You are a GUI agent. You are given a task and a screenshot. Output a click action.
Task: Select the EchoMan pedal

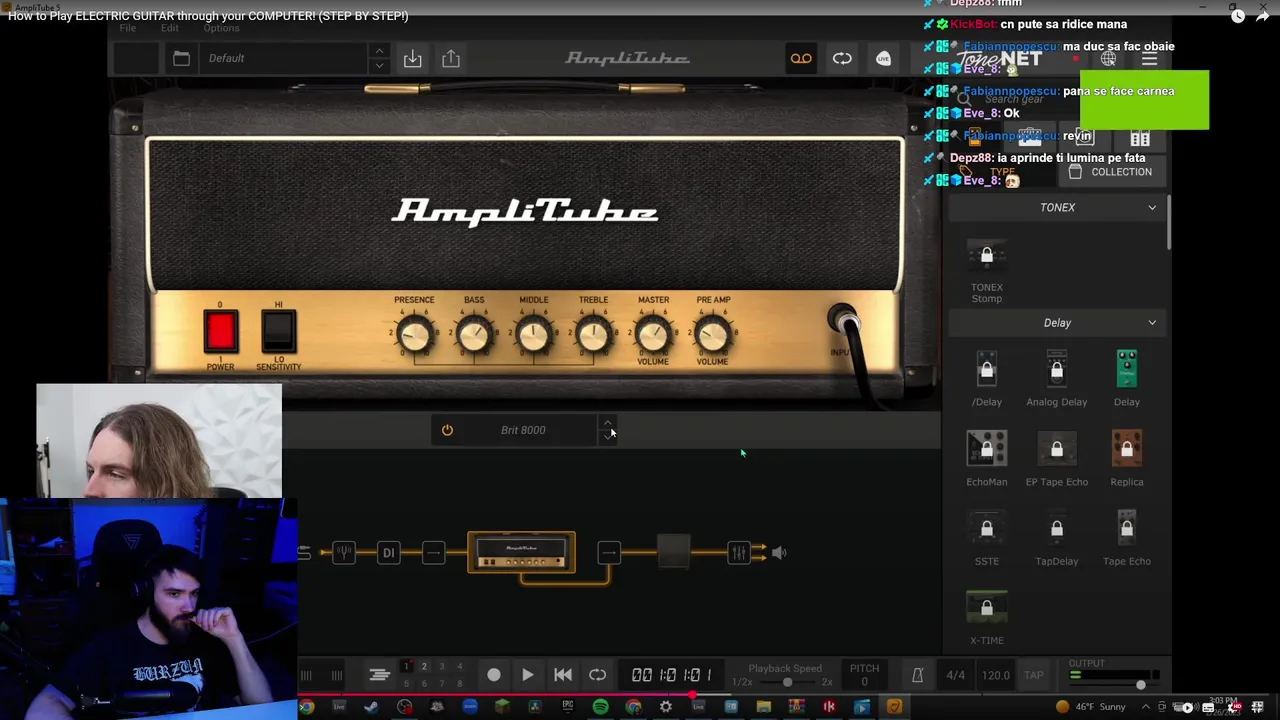click(x=987, y=458)
